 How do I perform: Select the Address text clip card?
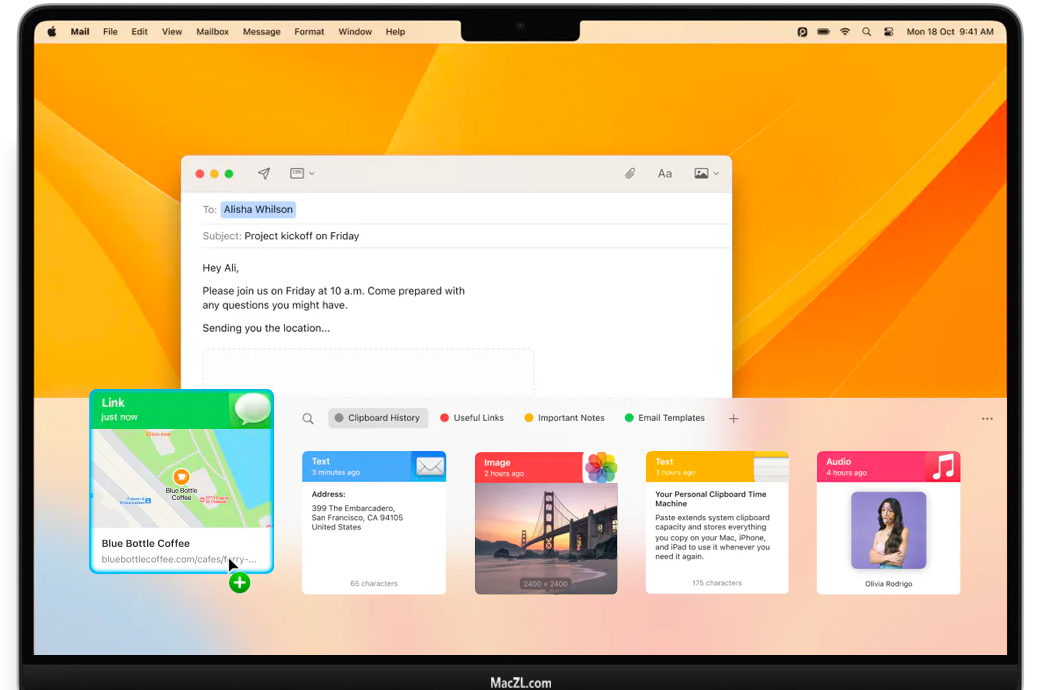[374, 523]
